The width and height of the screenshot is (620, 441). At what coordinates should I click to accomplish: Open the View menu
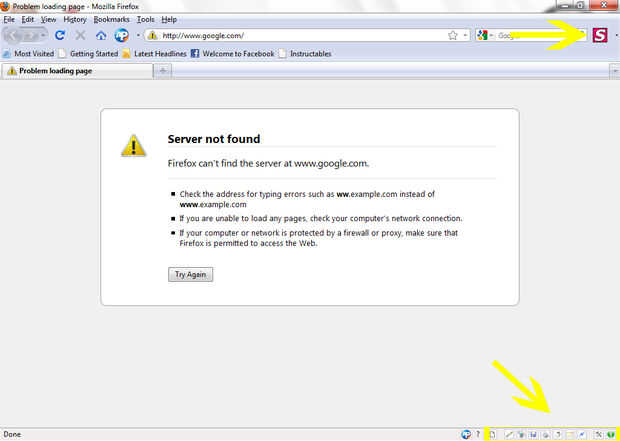49,19
